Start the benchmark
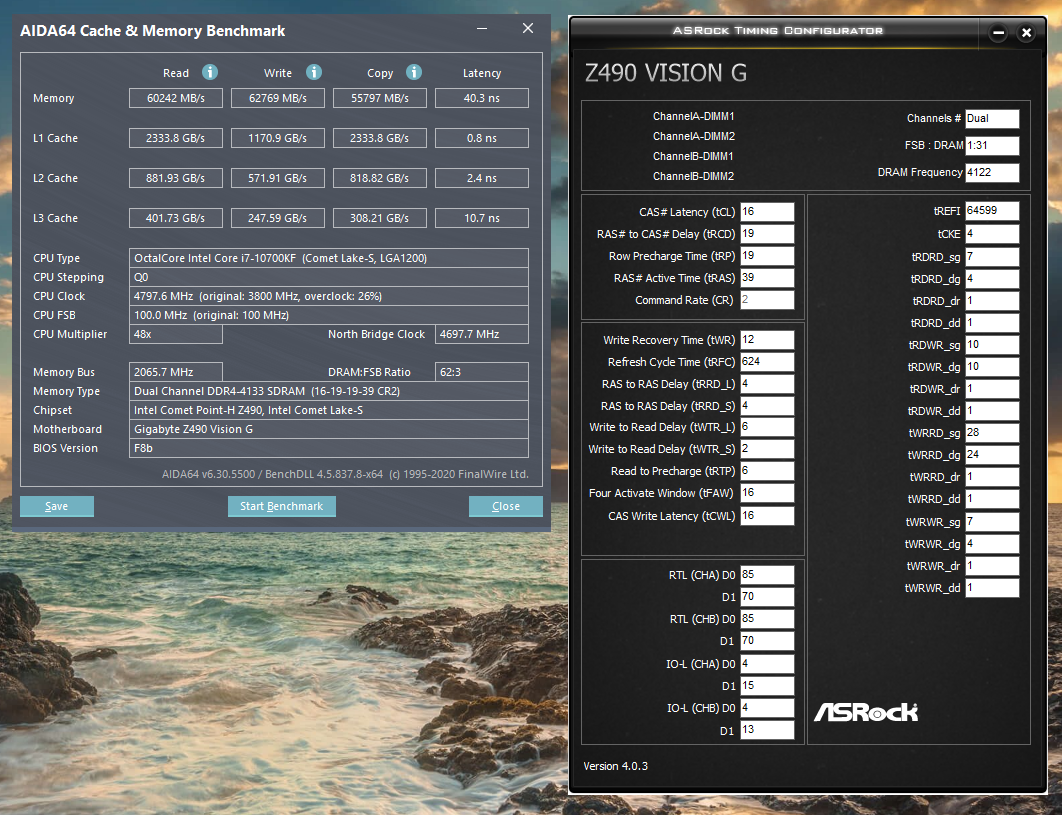 click(x=282, y=506)
